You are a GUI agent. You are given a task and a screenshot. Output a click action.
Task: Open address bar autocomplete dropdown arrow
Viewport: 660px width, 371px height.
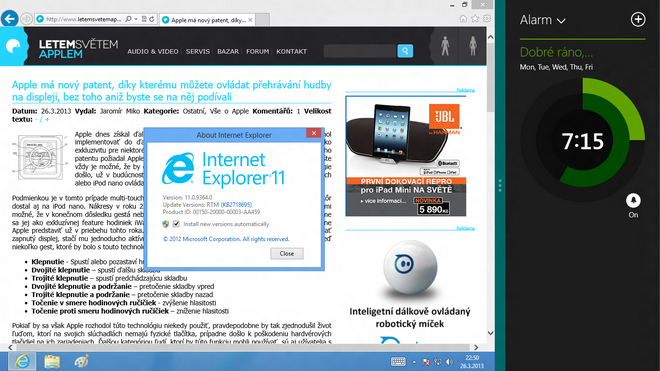click(136, 19)
